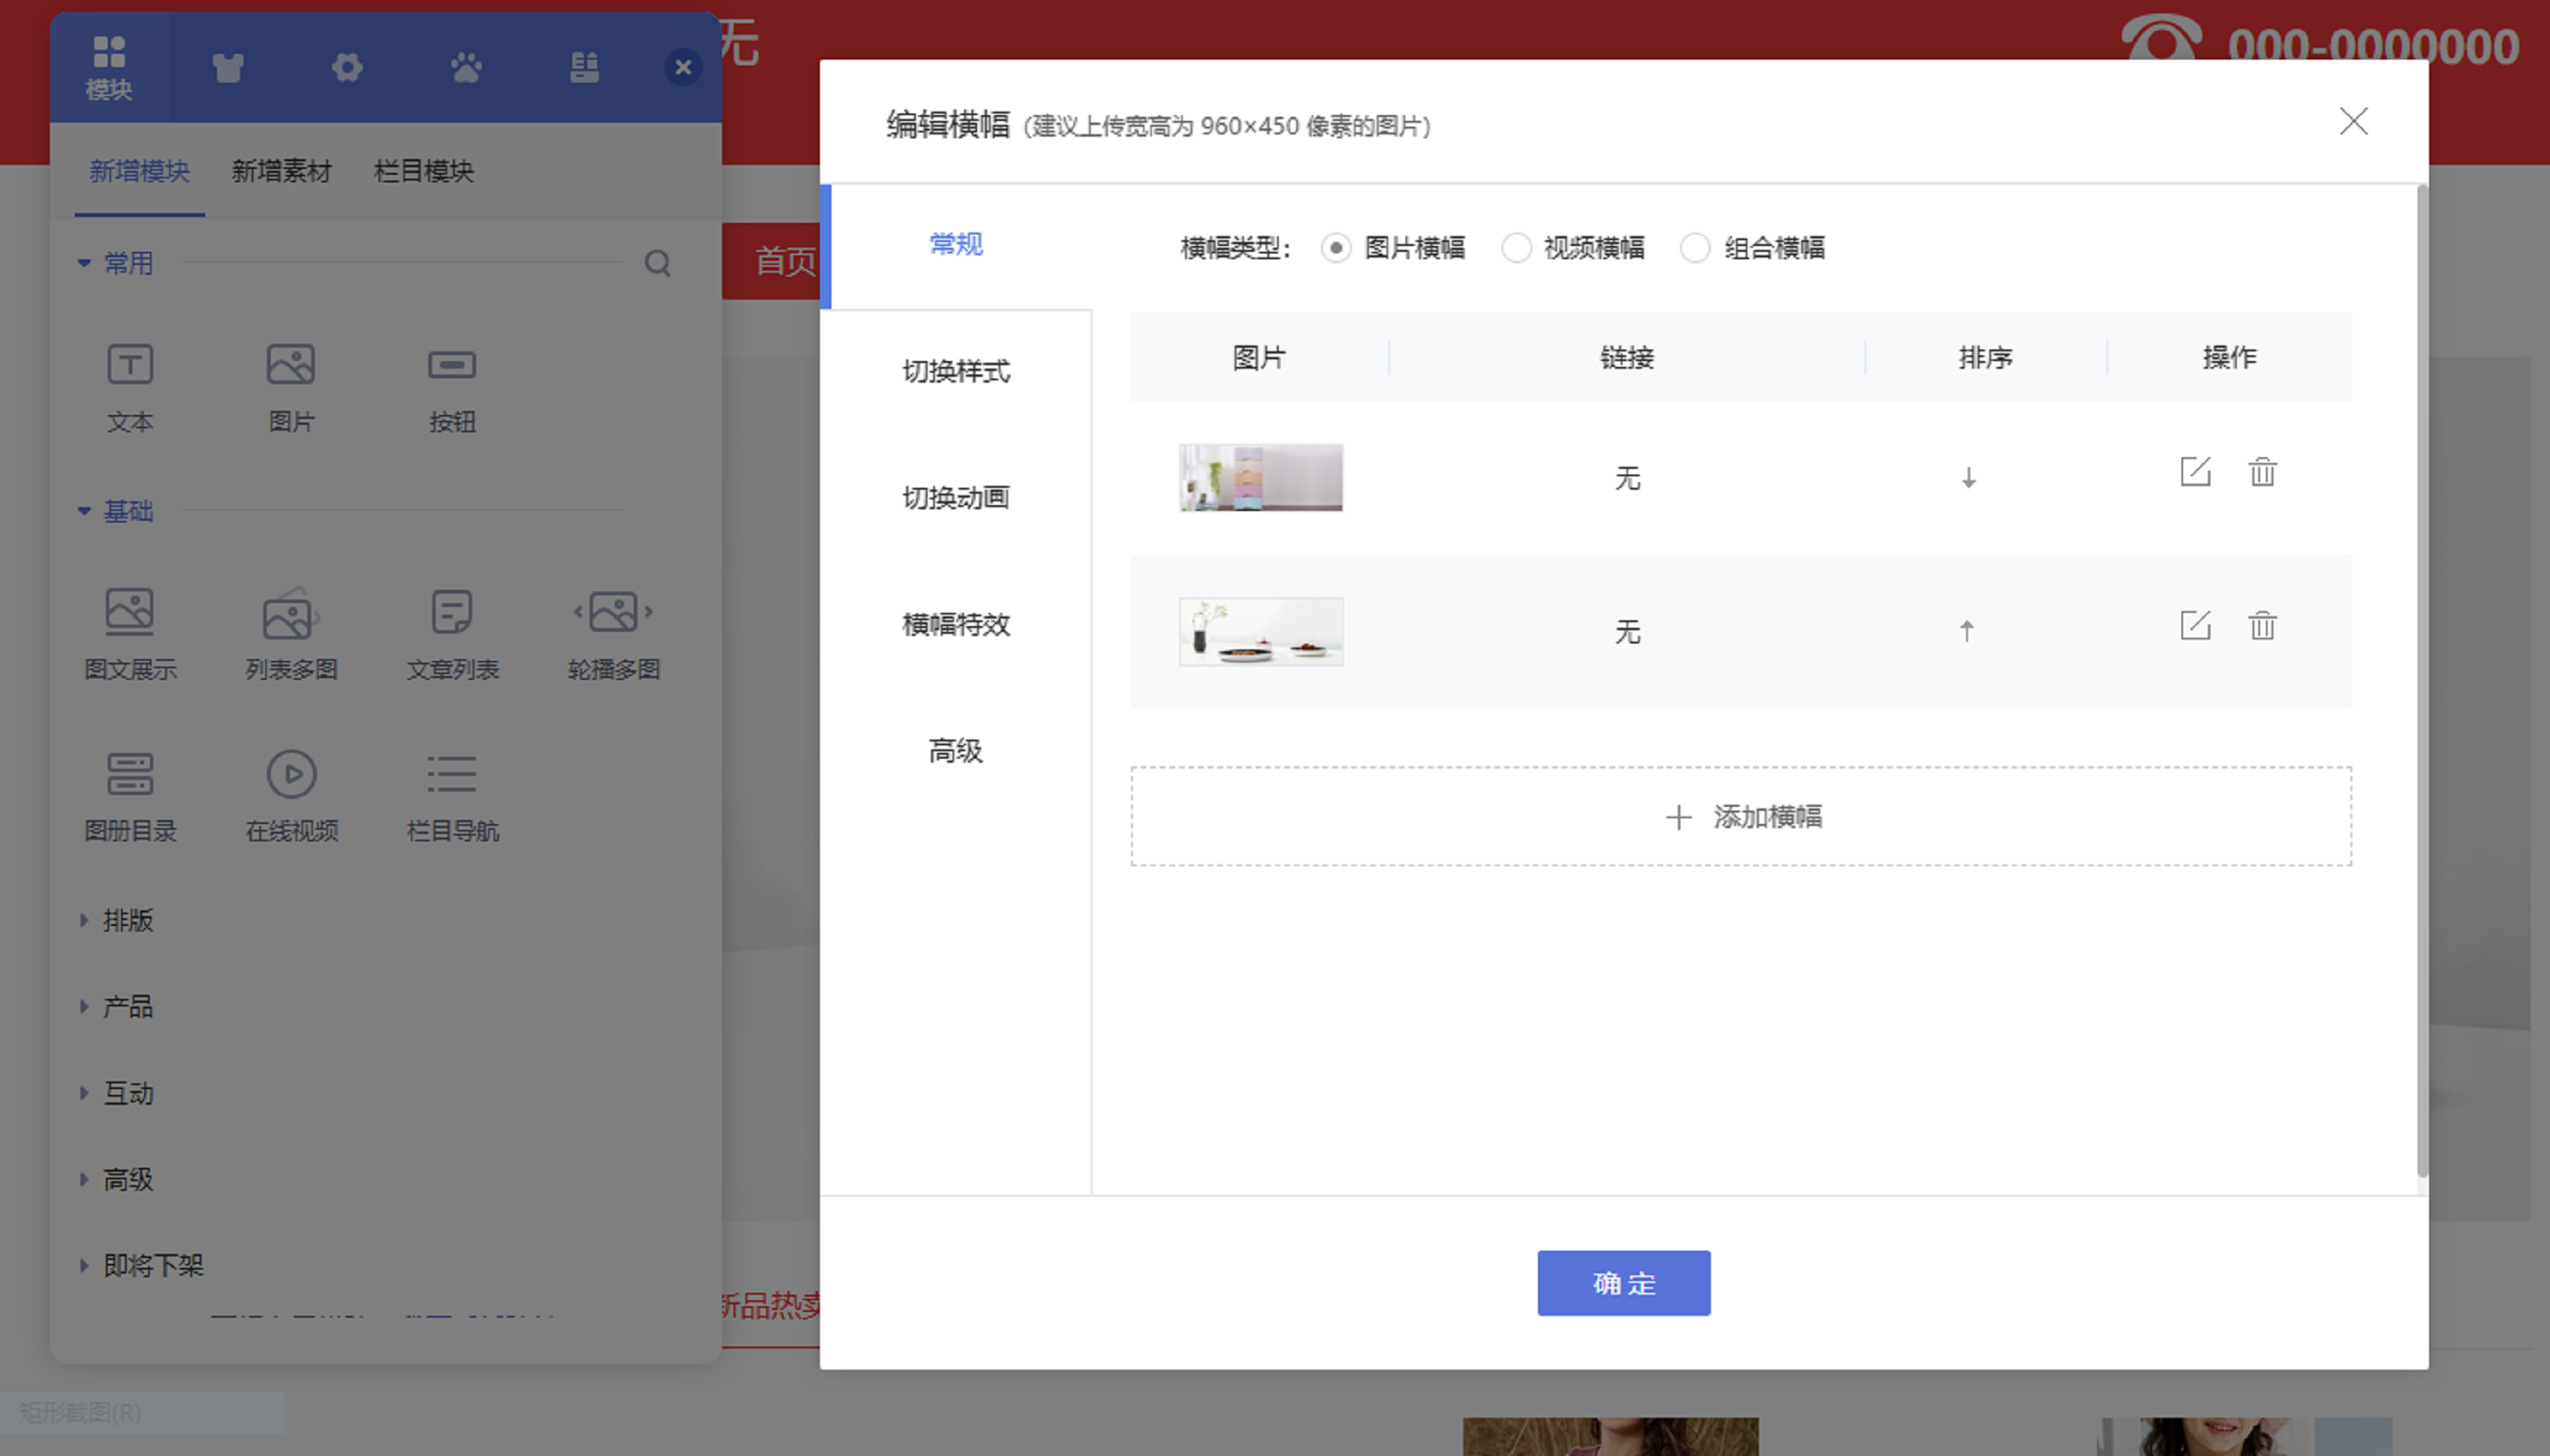
Task: Delete the second banner with trash icon
Action: click(2262, 625)
